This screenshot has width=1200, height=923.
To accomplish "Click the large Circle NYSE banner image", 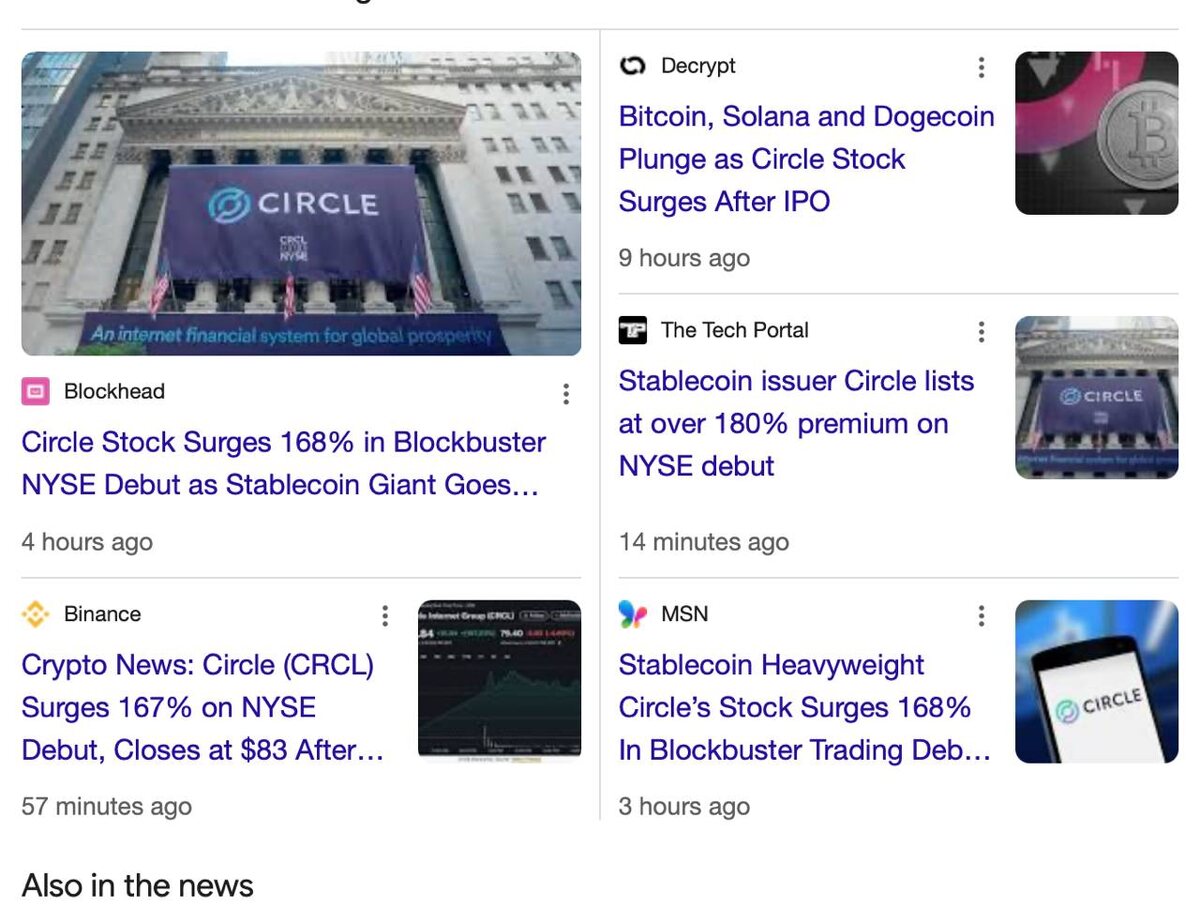I will [301, 204].
